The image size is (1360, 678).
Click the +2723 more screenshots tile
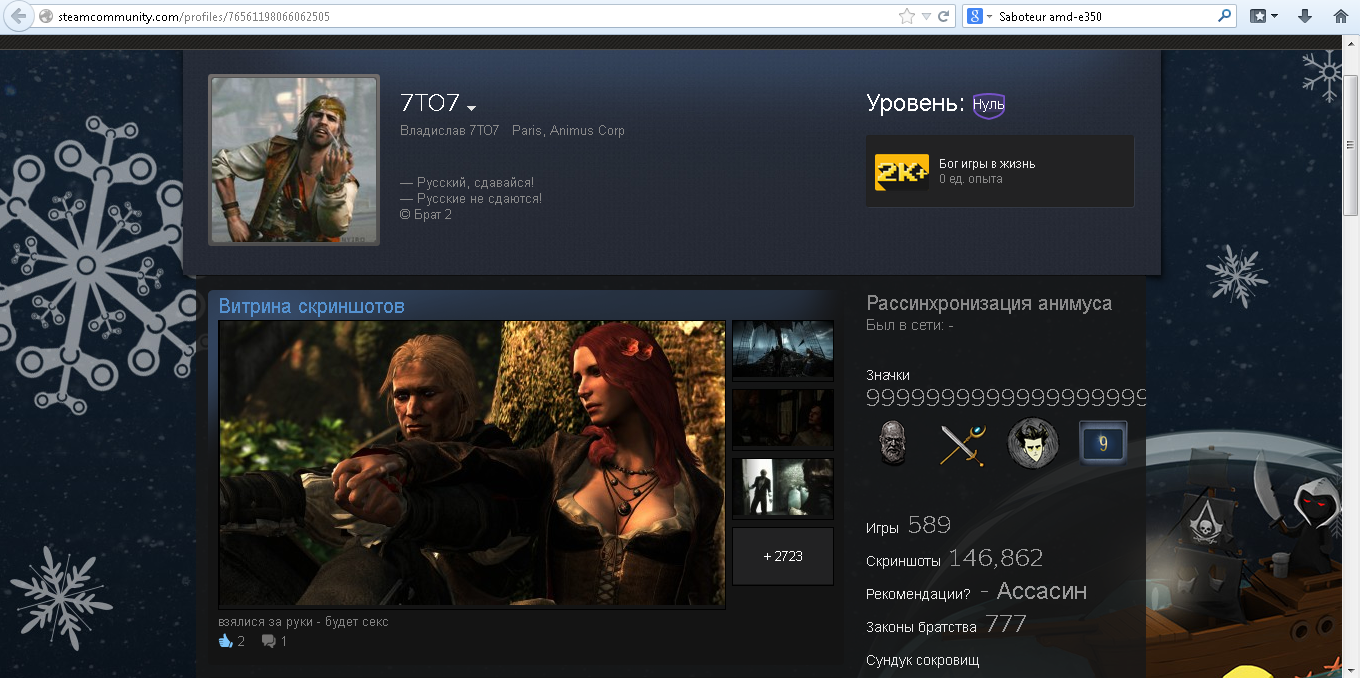click(782, 556)
